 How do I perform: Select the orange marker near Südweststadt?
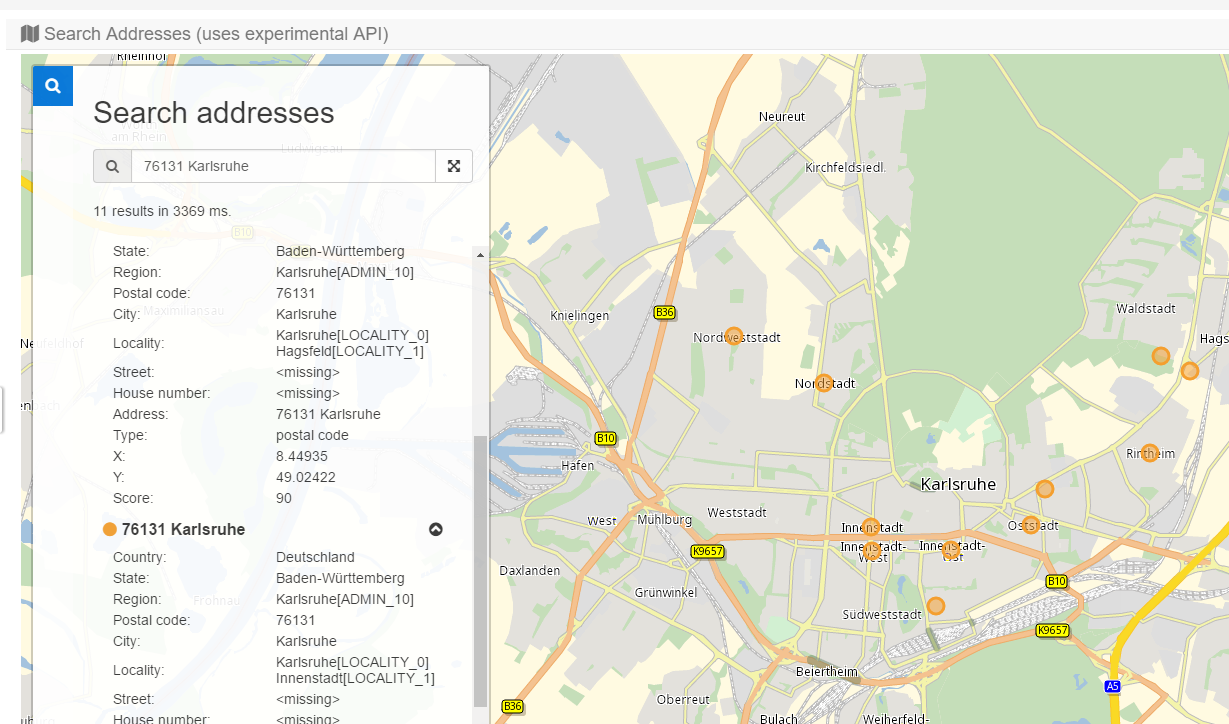coord(935,605)
